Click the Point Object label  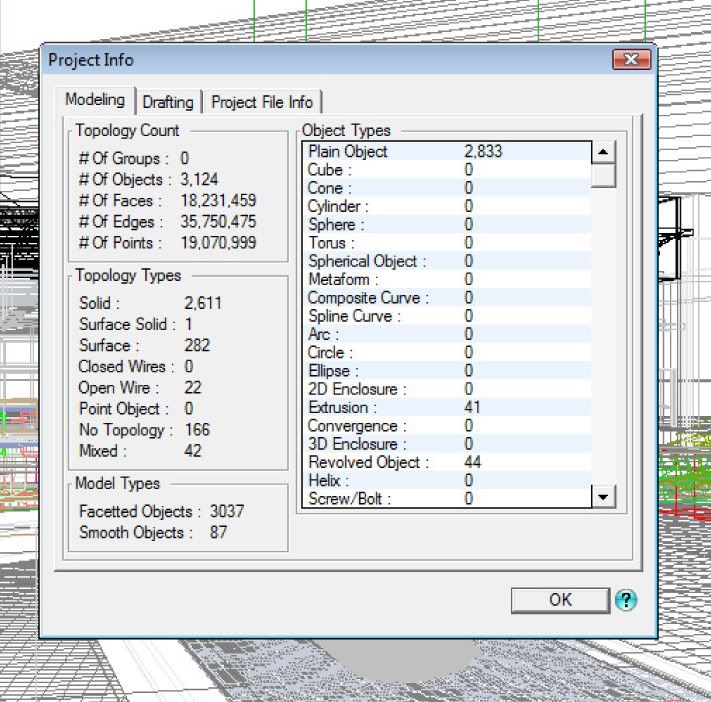pyautogui.click(x=123, y=409)
